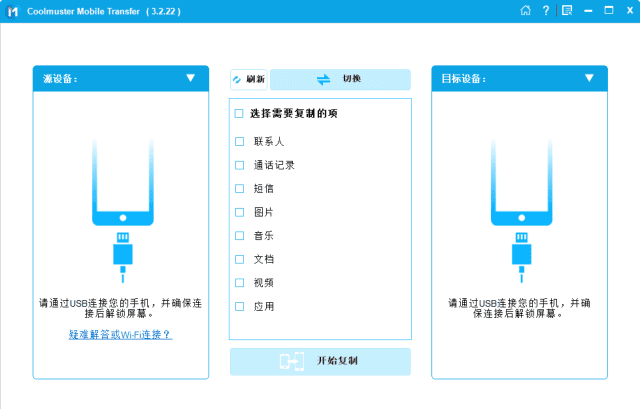The image size is (640, 409).
Task: Check the 应用 apps checkbox
Action: pos(240,307)
